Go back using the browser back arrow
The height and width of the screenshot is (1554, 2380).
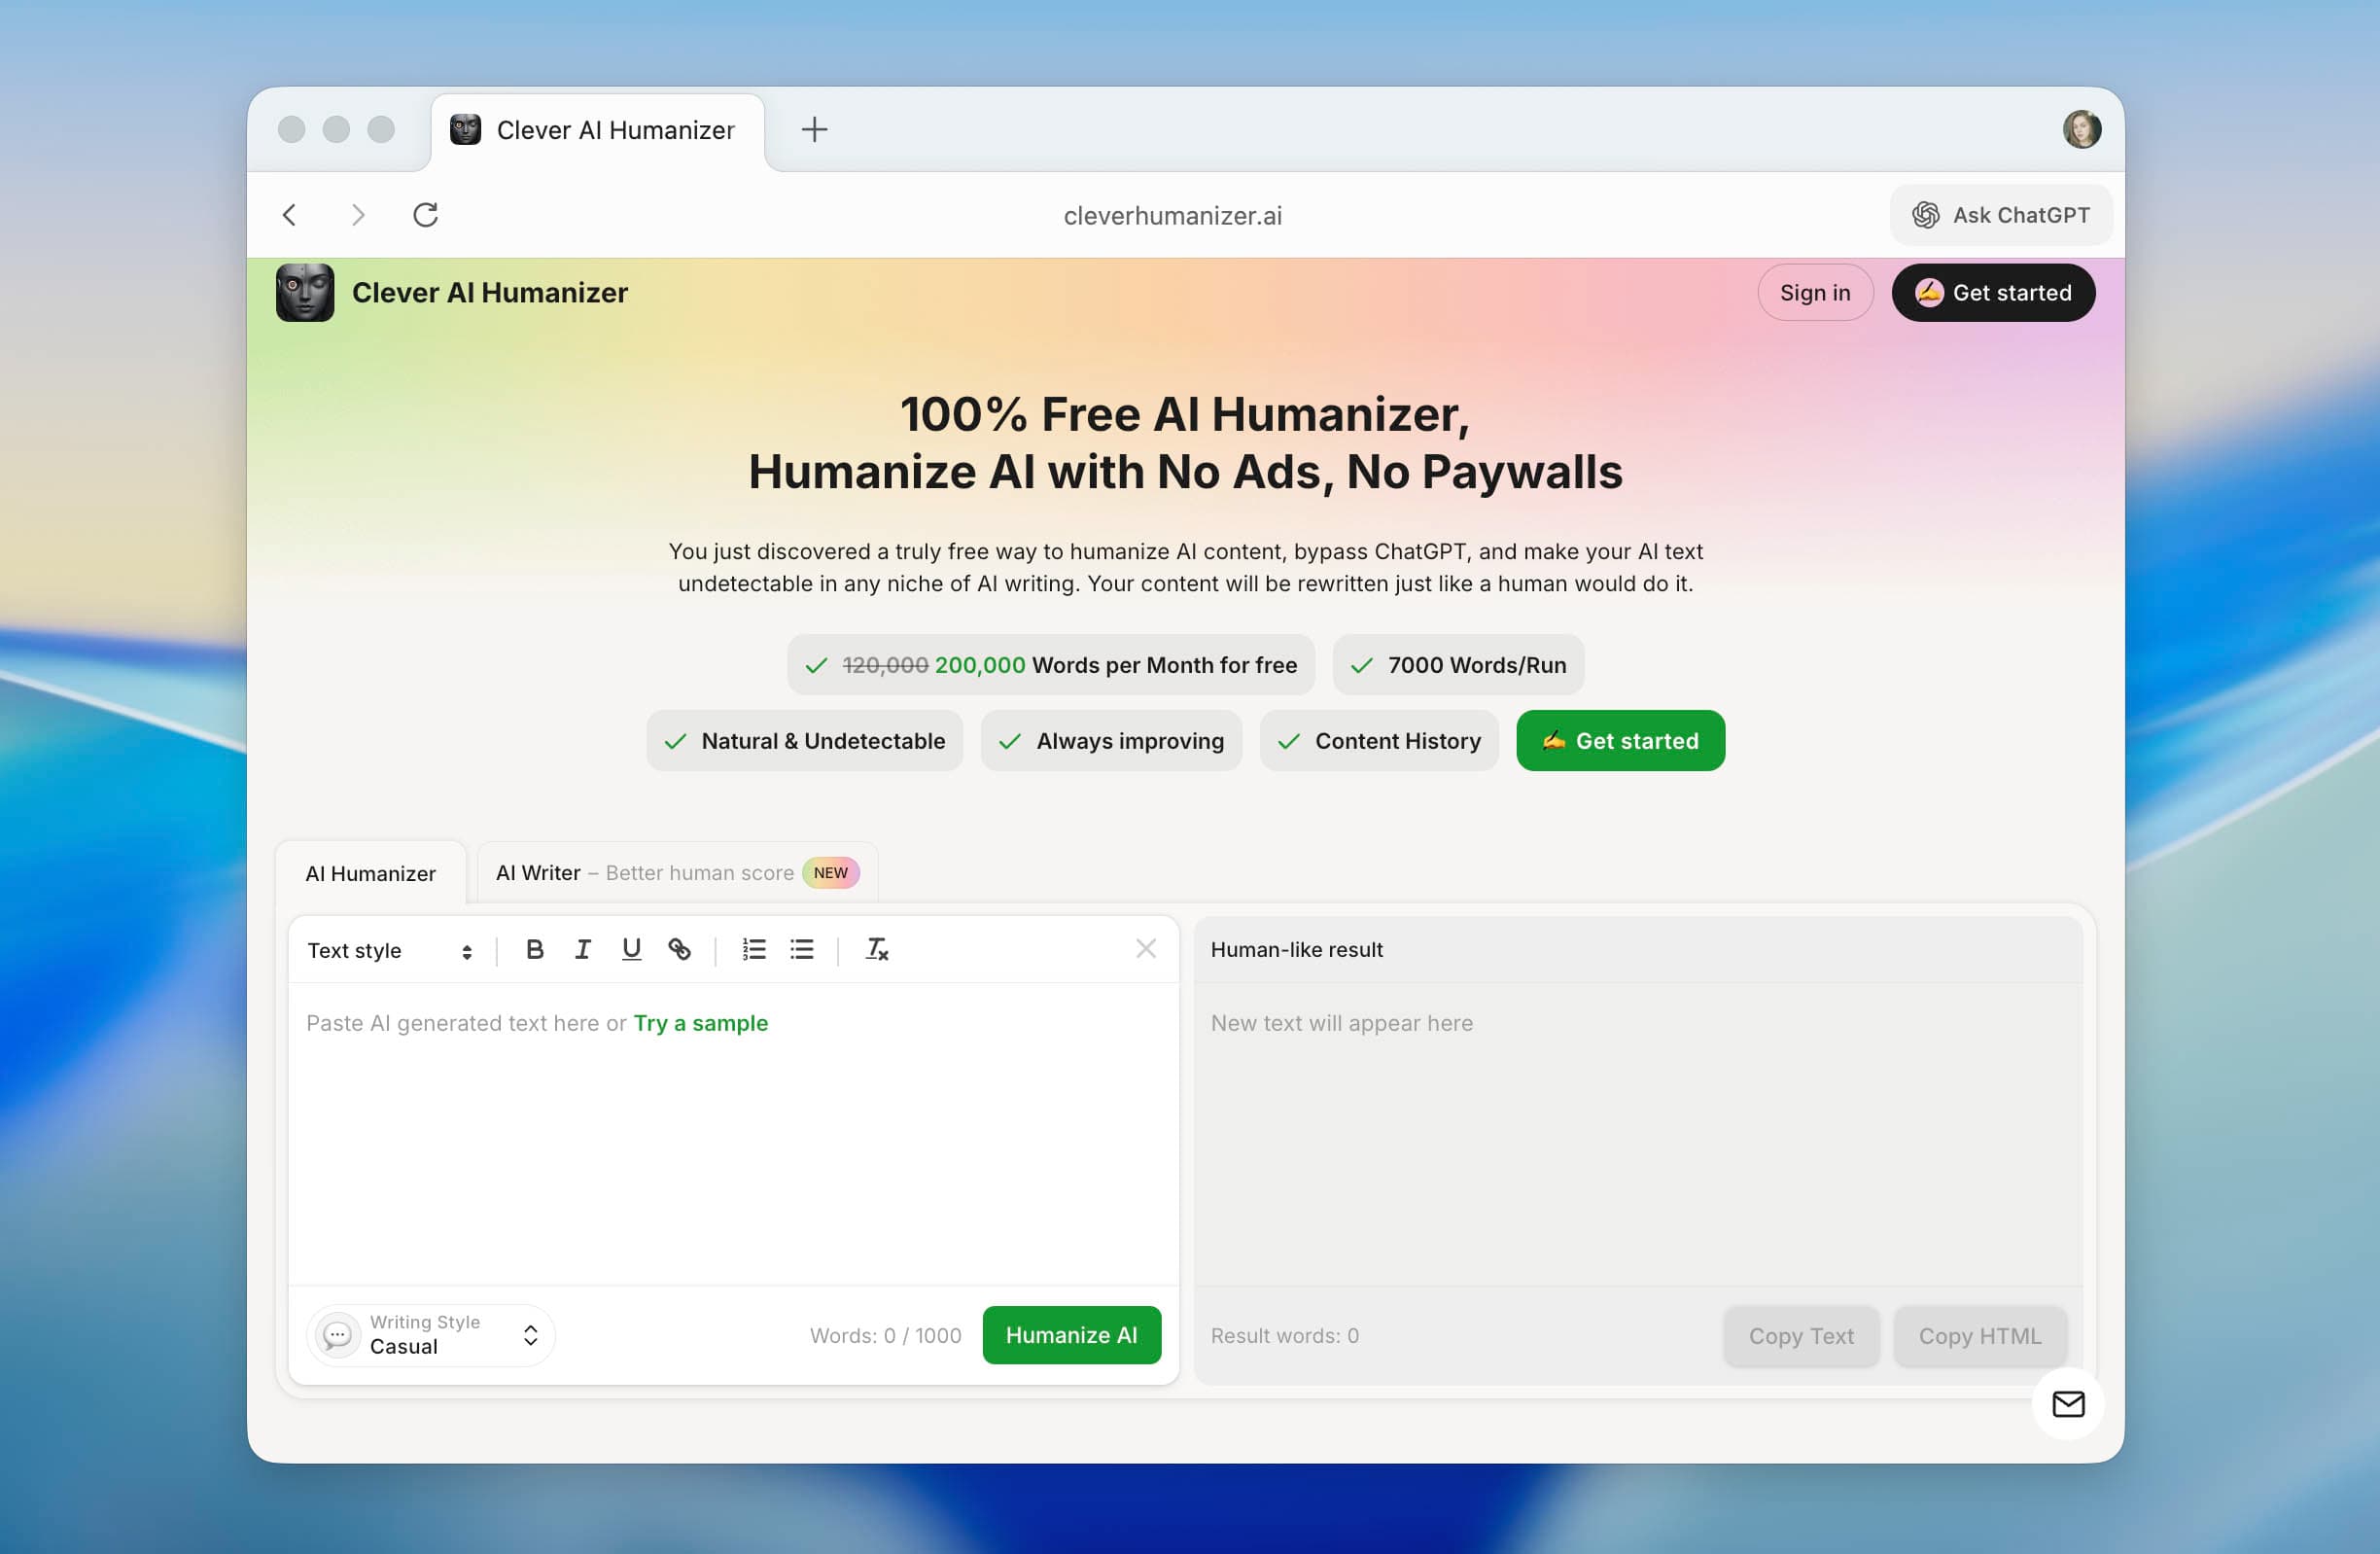click(290, 215)
